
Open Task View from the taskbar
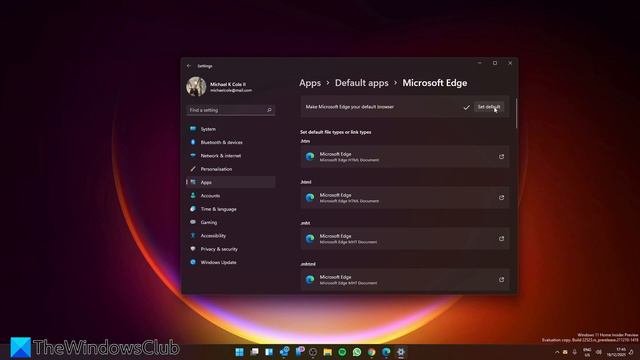(x=254, y=352)
